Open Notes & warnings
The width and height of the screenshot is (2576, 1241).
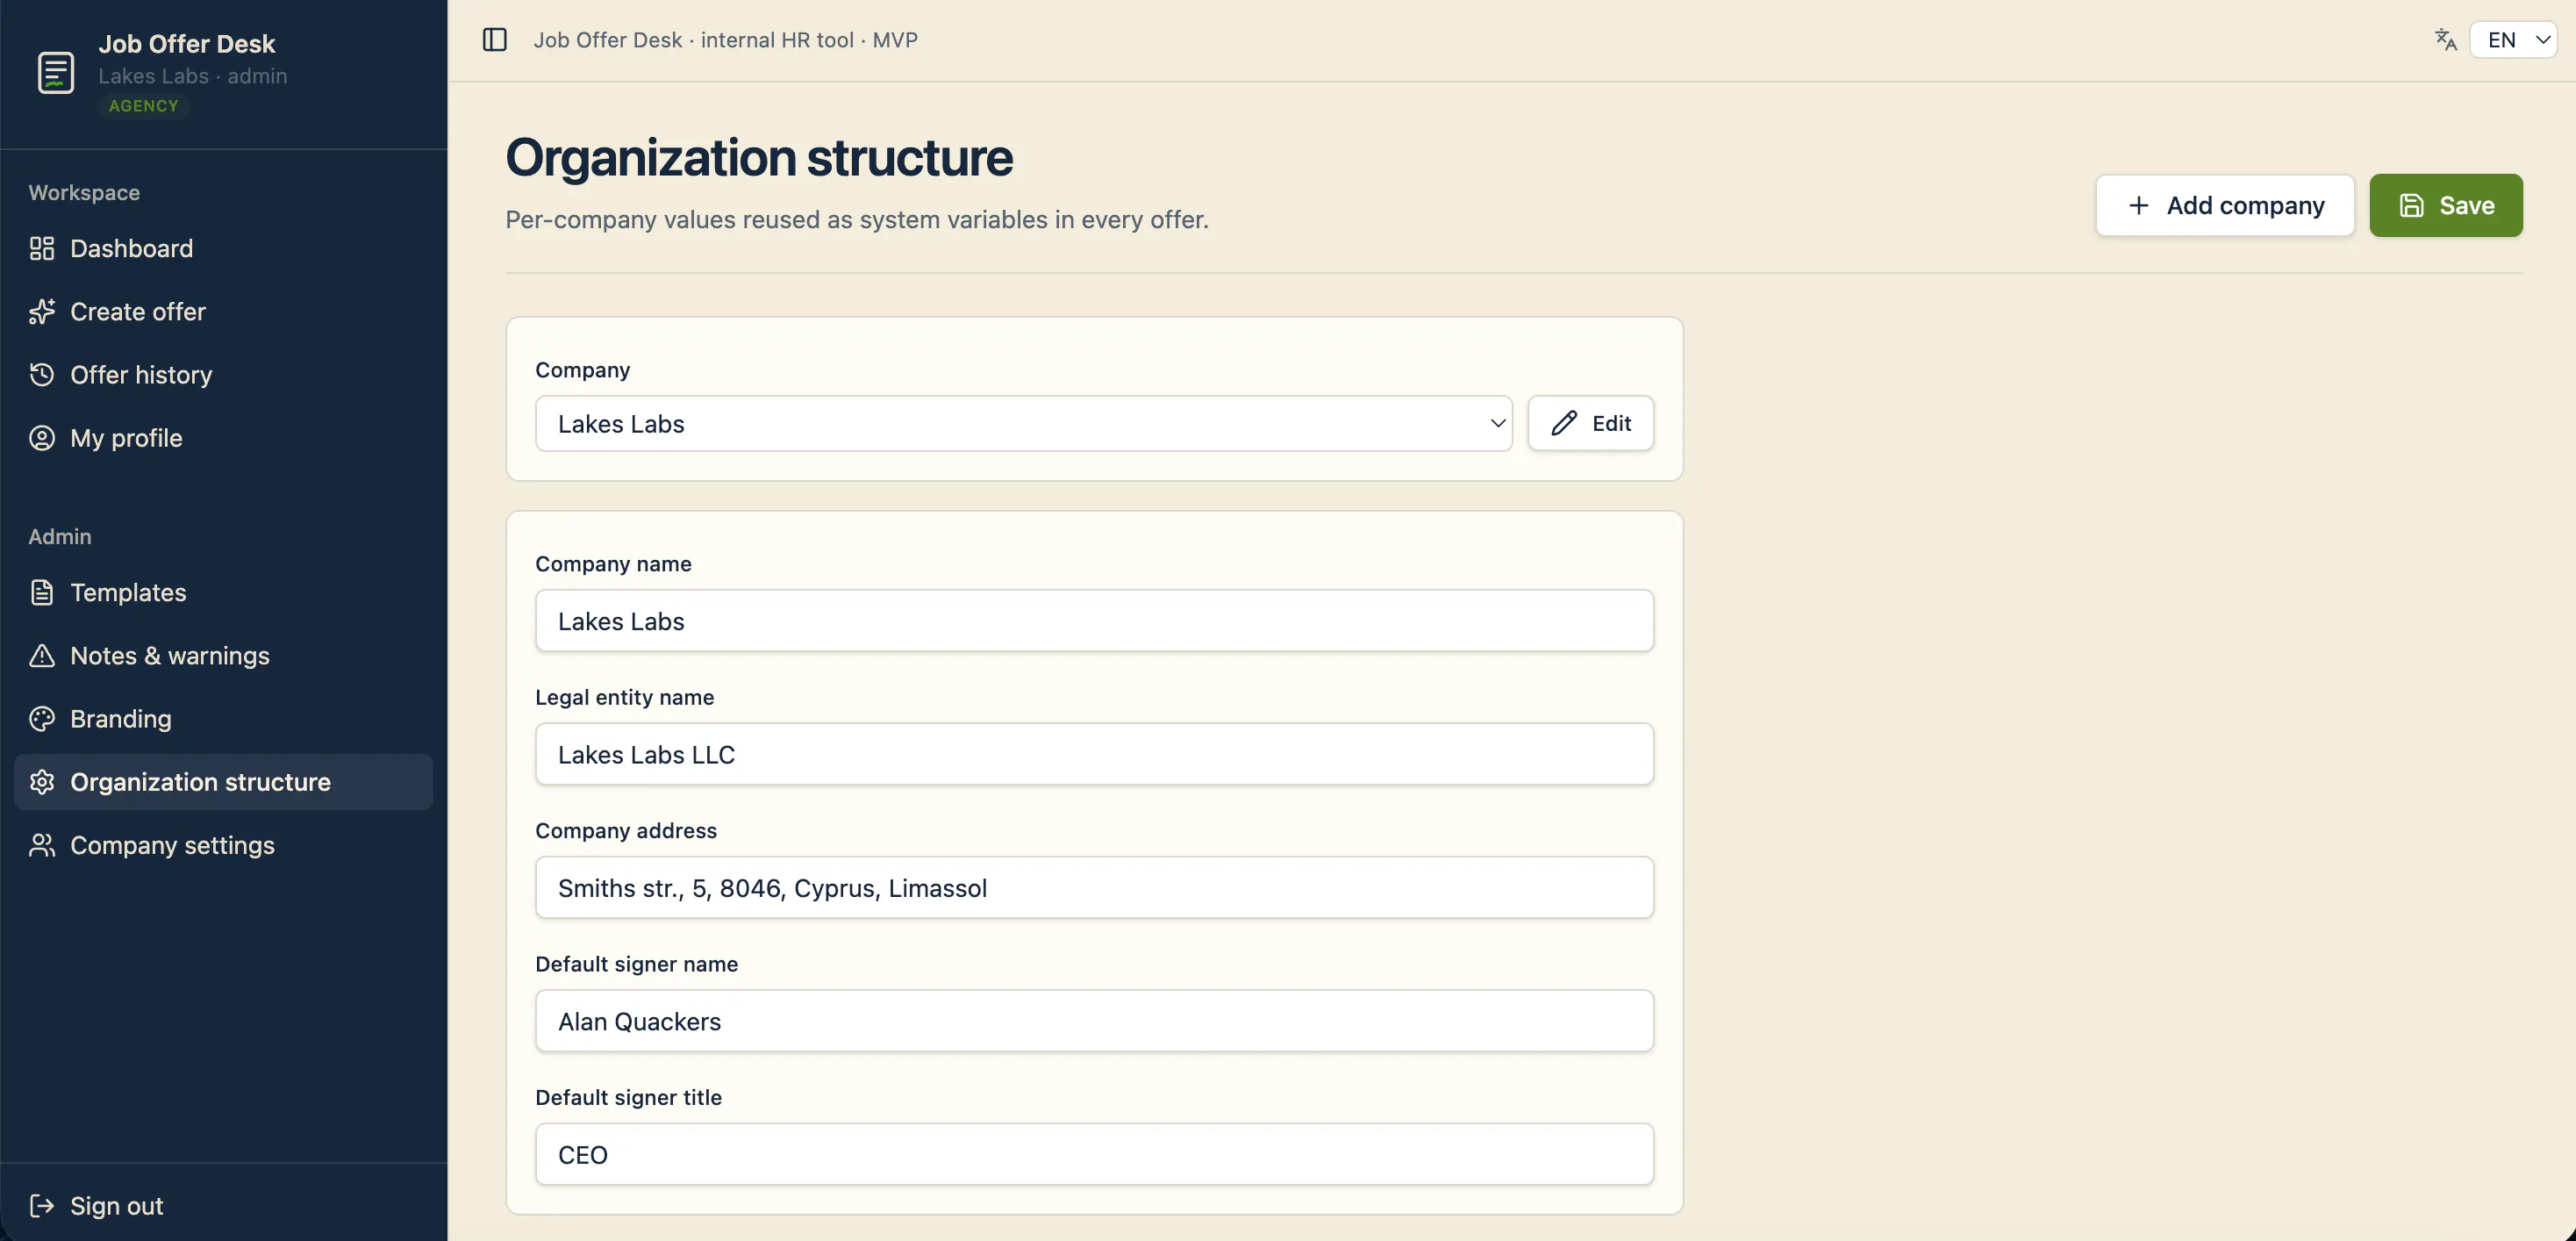coord(223,655)
